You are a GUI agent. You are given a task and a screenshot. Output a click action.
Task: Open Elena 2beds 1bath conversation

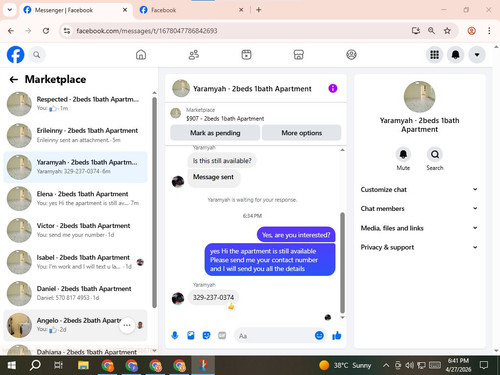[75, 199]
